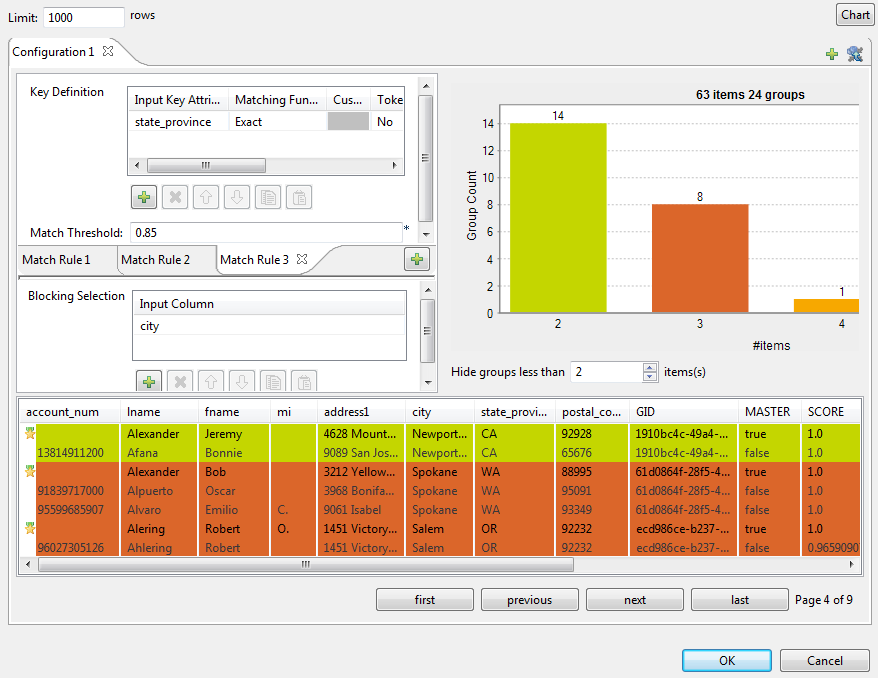Confirm the dialog with OK
This screenshot has height=678, width=878.
click(727, 661)
